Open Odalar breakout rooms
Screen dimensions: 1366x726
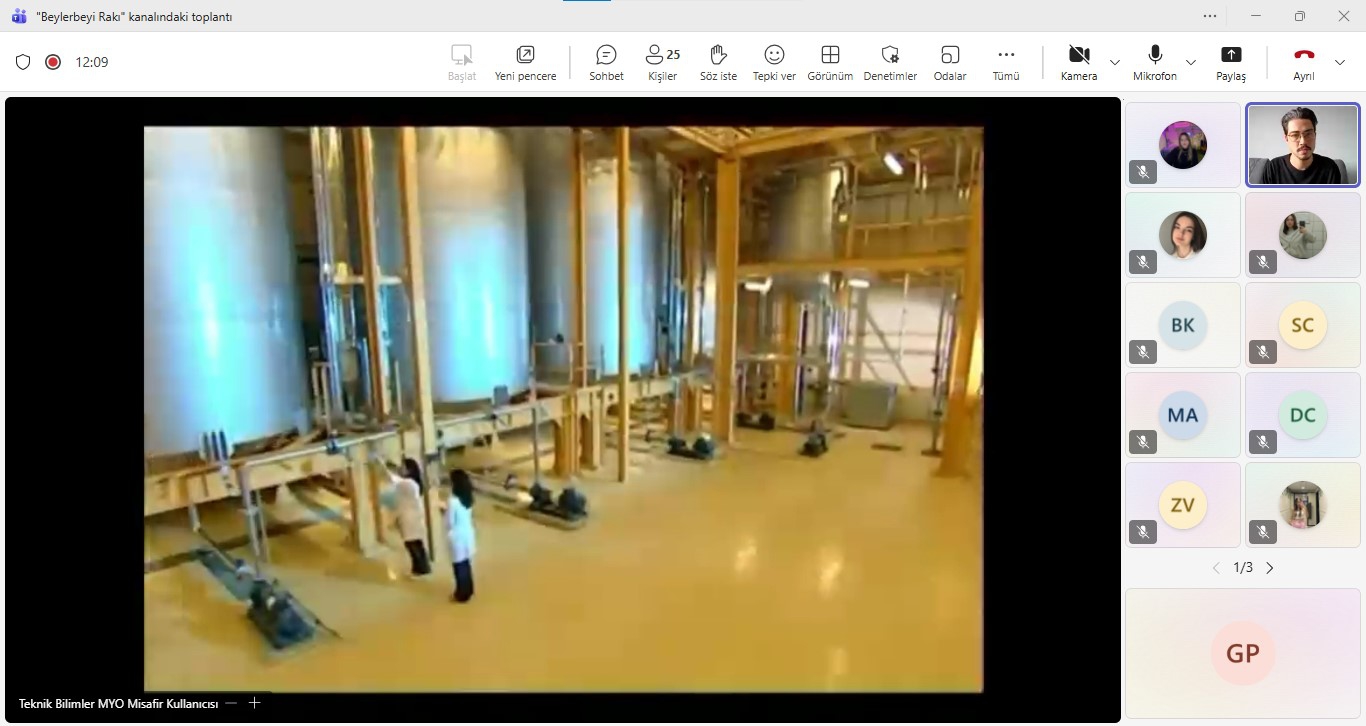[x=950, y=62]
